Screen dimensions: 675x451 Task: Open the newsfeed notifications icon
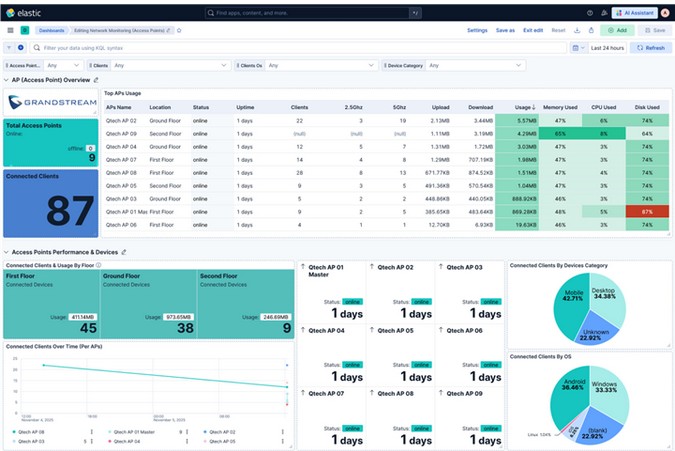pos(604,13)
